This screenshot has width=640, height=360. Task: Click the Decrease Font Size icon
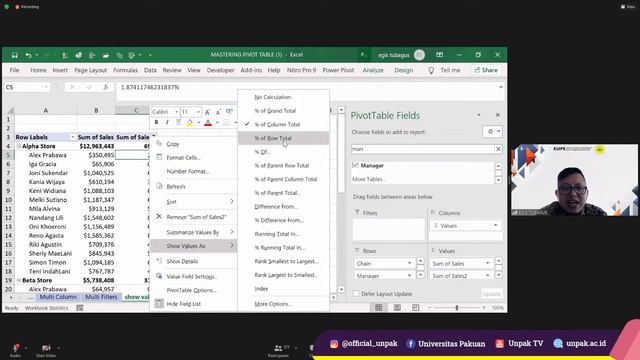218,112
